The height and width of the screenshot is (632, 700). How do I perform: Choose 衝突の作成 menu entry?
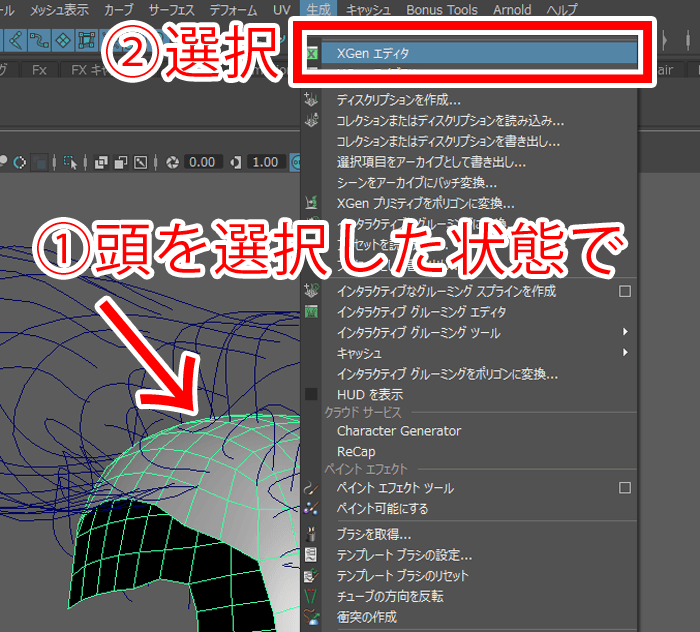pyautogui.click(x=367, y=617)
